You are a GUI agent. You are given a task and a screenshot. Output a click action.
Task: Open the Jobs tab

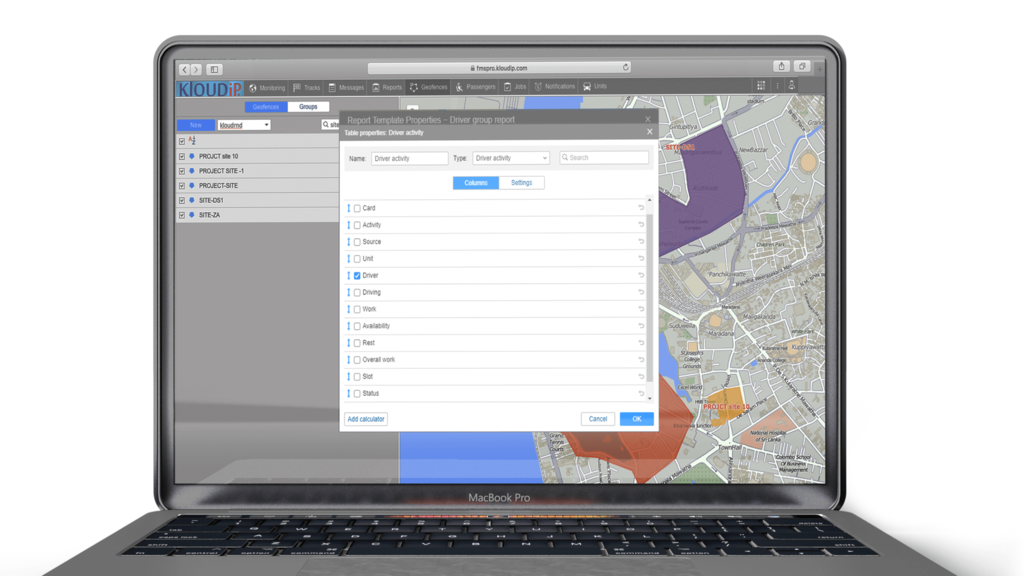pyautogui.click(x=515, y=86)
